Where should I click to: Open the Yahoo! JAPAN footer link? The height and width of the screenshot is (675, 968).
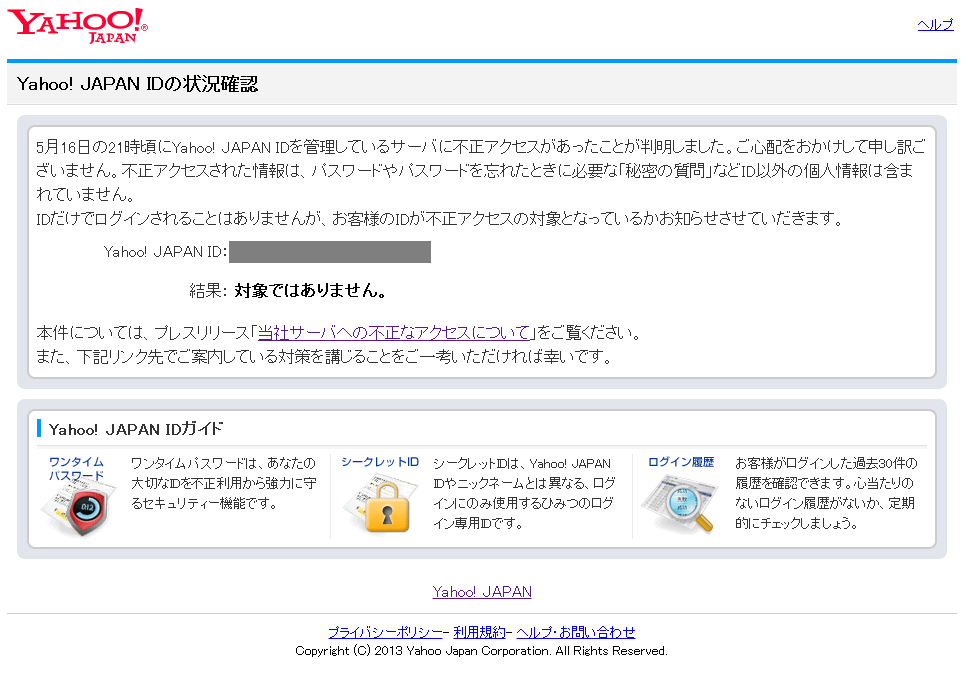[x=482, y=592]
